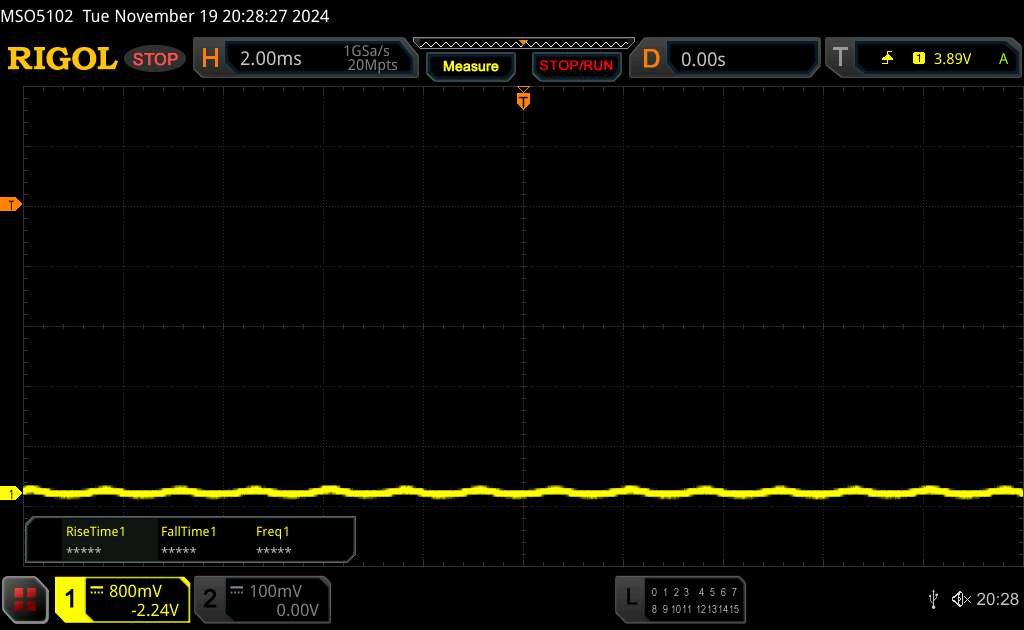Click the waveform memory position bar
The height and width of the screenshot is (630, 1024).
524,44
